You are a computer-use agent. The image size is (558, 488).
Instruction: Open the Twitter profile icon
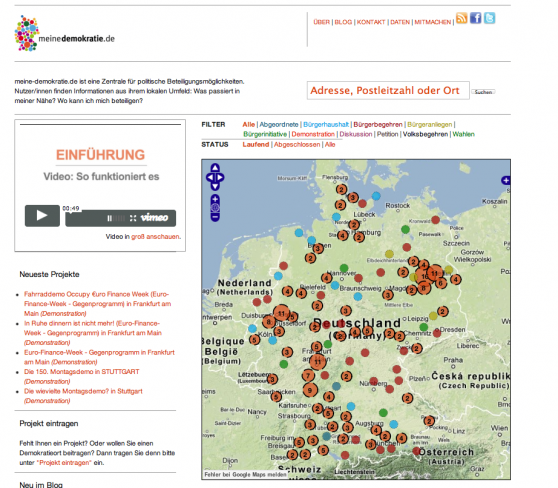pyautogui.click(x=489, y=18)
